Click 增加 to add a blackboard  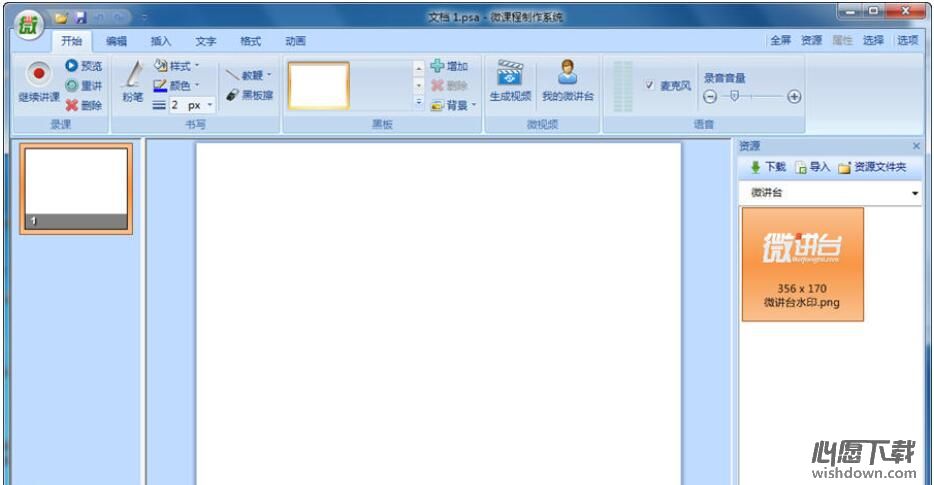click(x=449, y=66)
